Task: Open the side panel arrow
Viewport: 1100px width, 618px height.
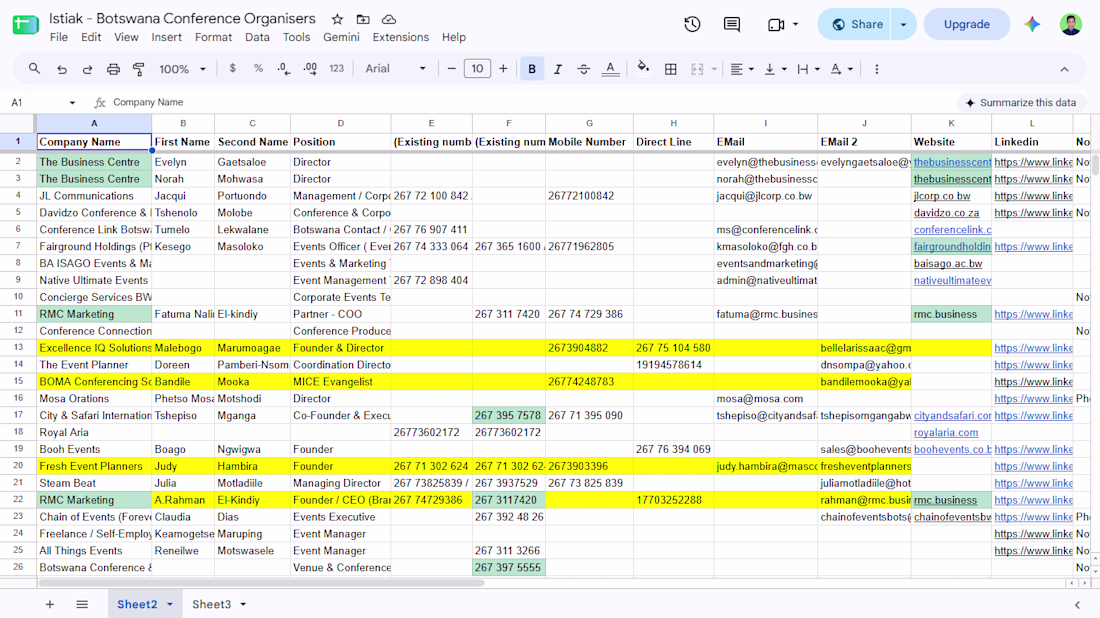Action: coord(1078,605)
